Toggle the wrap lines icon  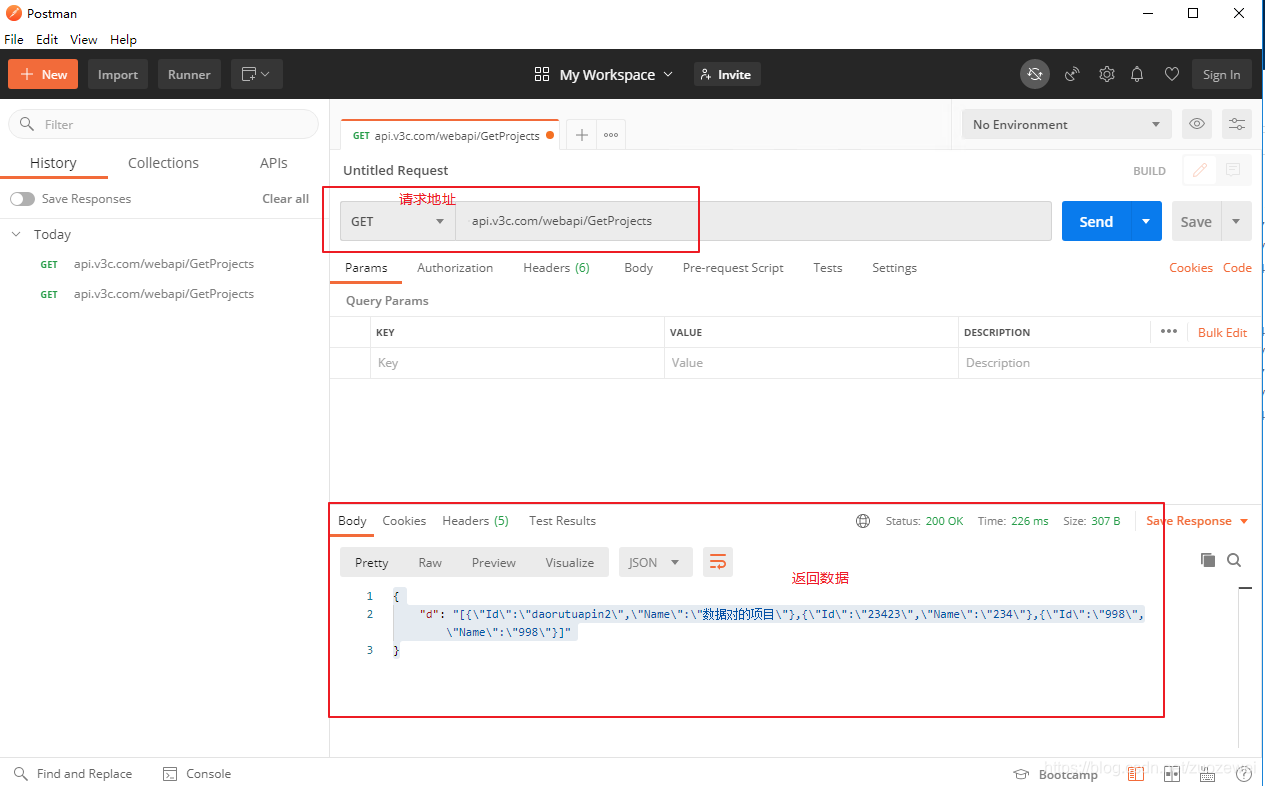click(718, 563)
